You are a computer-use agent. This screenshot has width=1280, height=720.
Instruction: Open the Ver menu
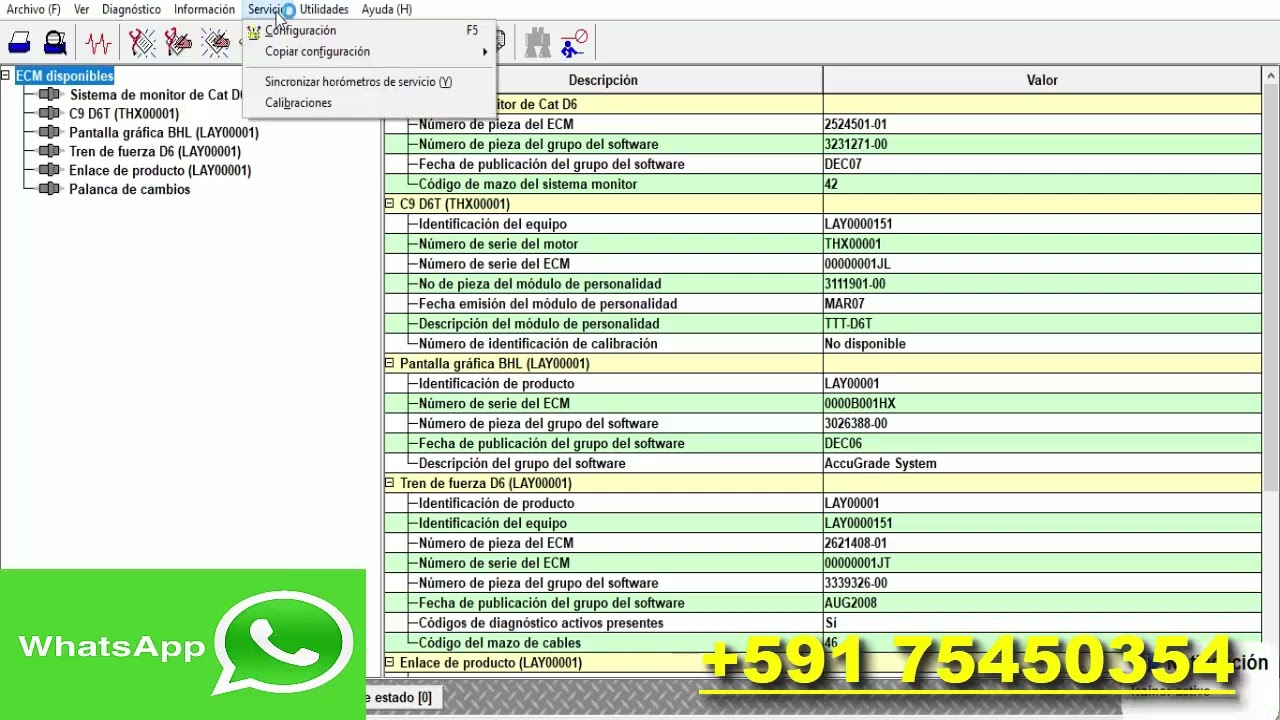tap(81, 9)
